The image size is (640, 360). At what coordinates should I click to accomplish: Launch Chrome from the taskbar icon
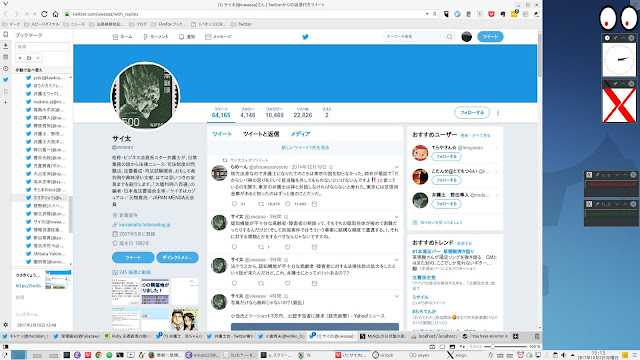point(98,355)
